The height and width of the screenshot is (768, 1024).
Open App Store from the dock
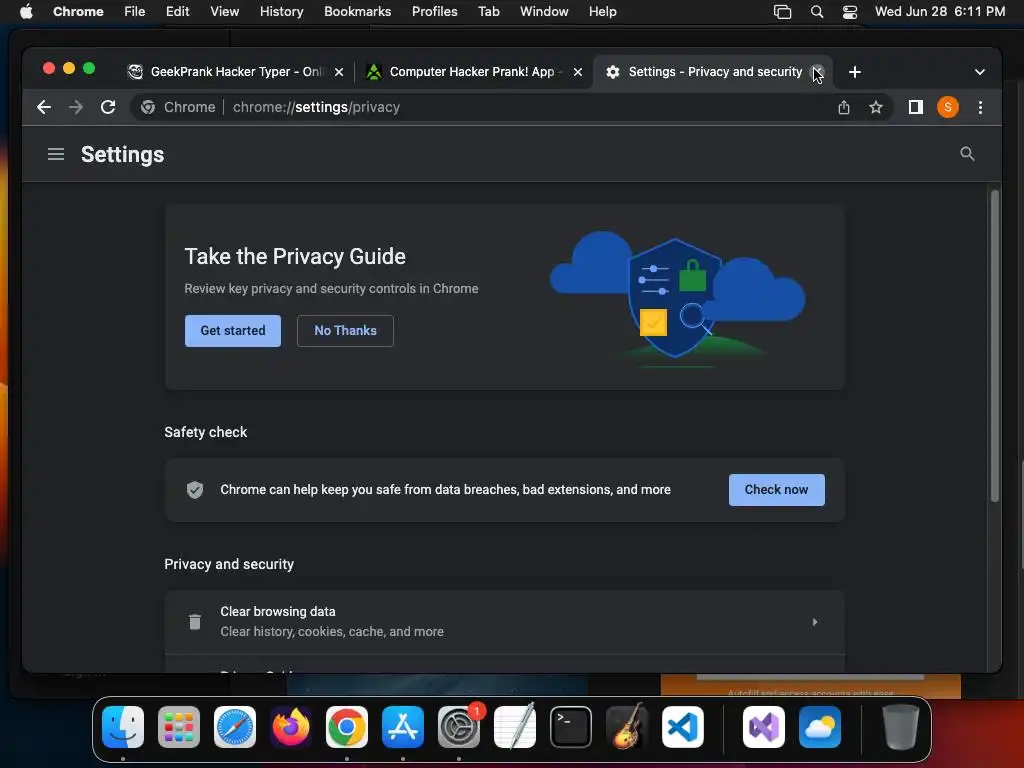coord(403,727)
